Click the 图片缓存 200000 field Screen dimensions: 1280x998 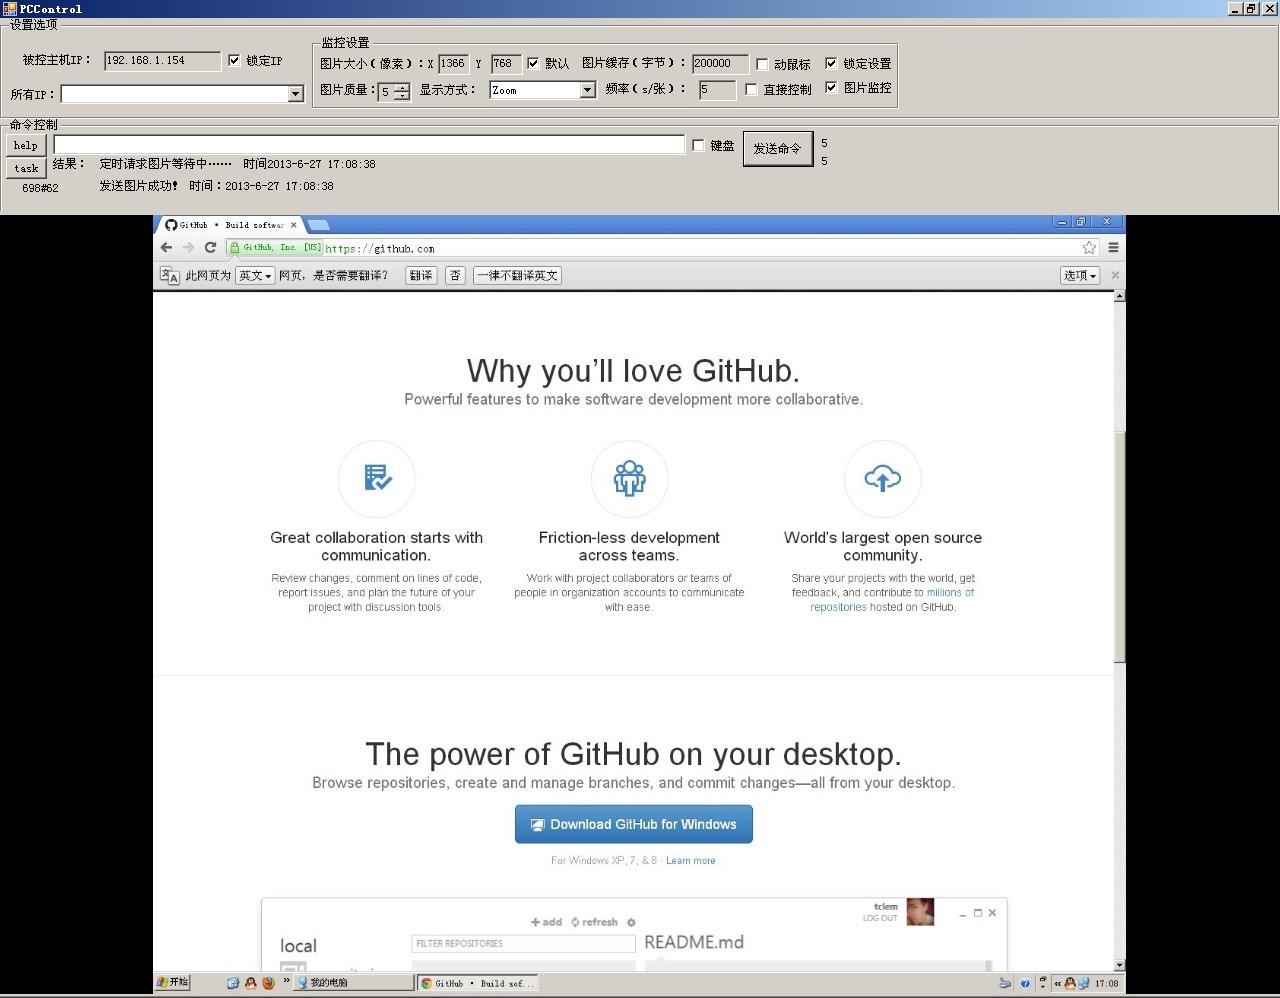click(x=720, y=63)
